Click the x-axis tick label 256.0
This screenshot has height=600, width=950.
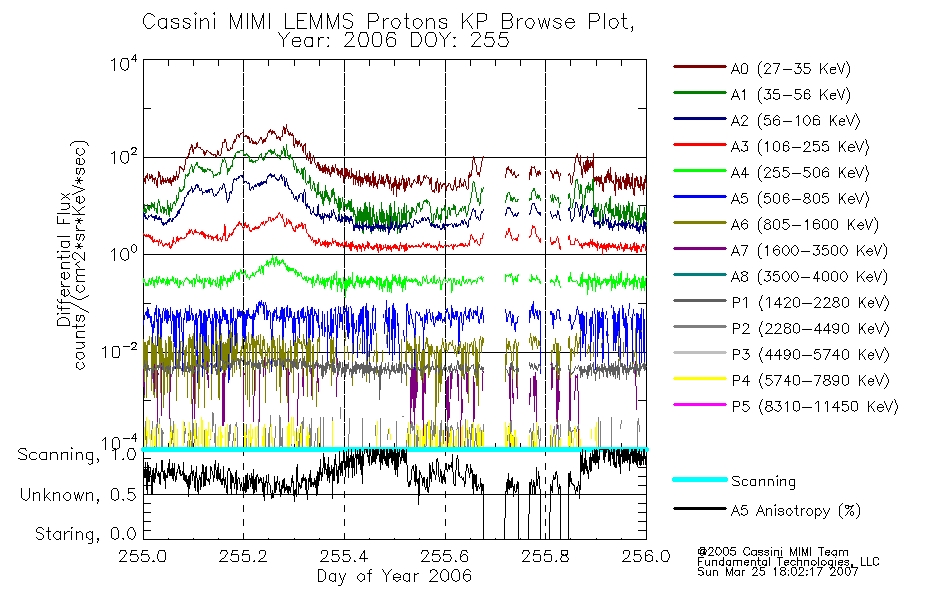(x=646, y=556)
